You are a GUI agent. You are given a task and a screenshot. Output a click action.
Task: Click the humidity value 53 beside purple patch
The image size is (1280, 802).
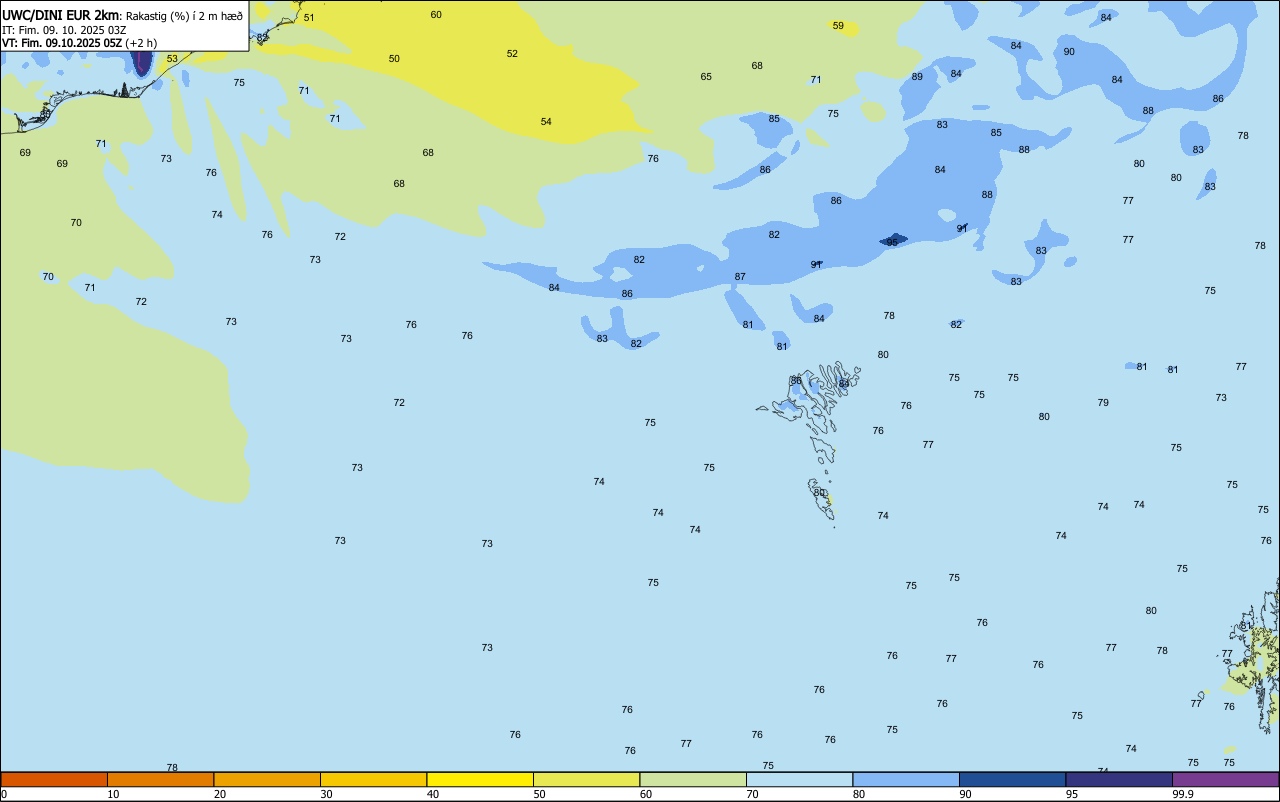(172, 59)
